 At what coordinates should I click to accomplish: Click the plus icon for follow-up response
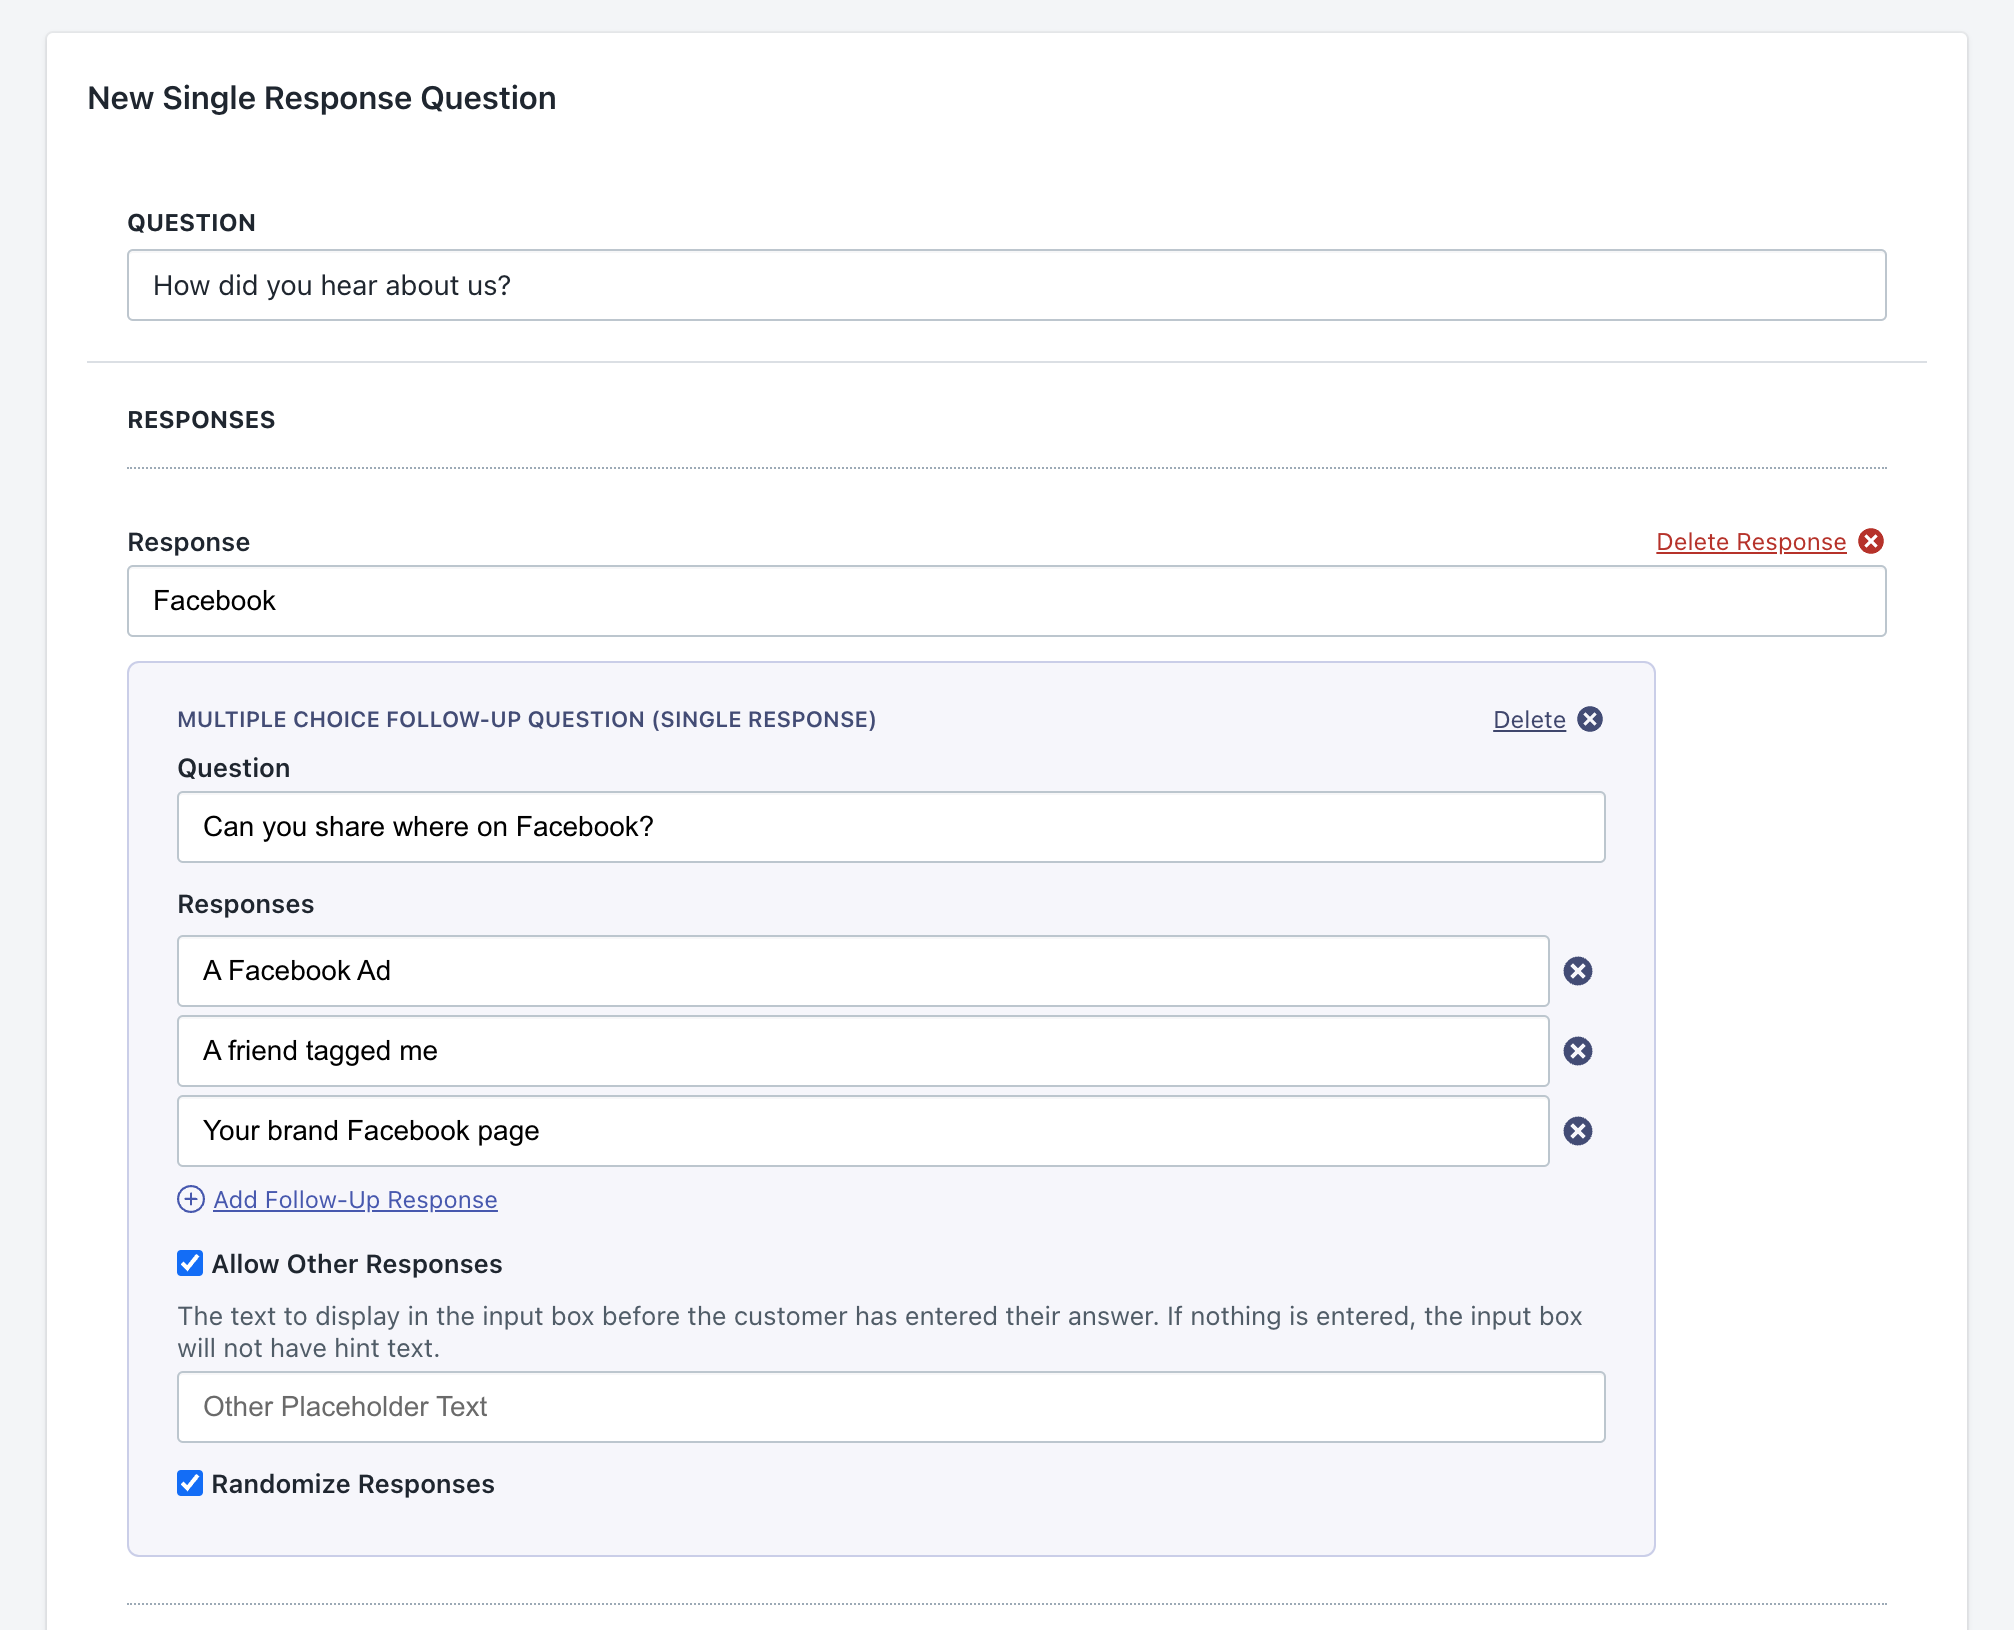pos(191,1199)
